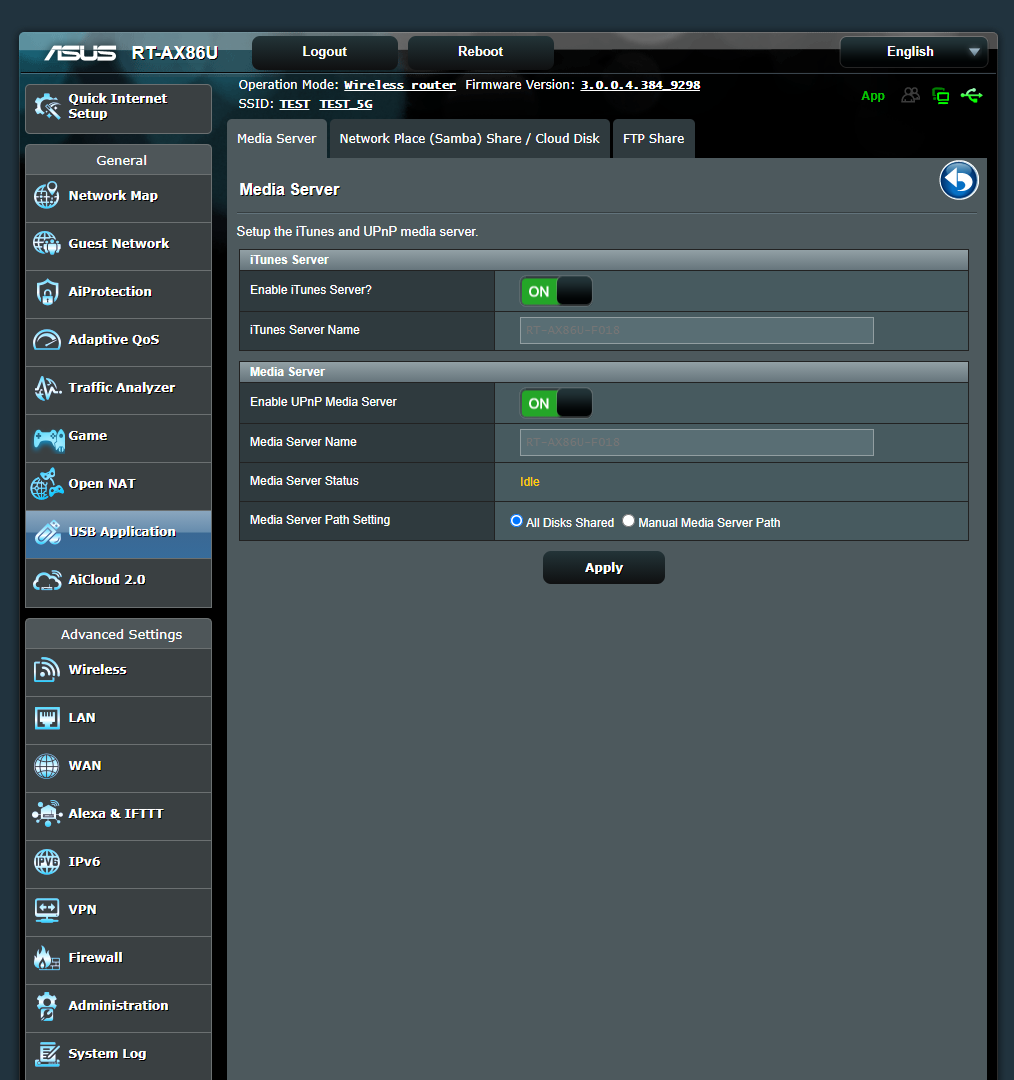Viewport: 1014px width, 1080px height.
Task: Click the Open NAT icon
Action: coord(47,484)
